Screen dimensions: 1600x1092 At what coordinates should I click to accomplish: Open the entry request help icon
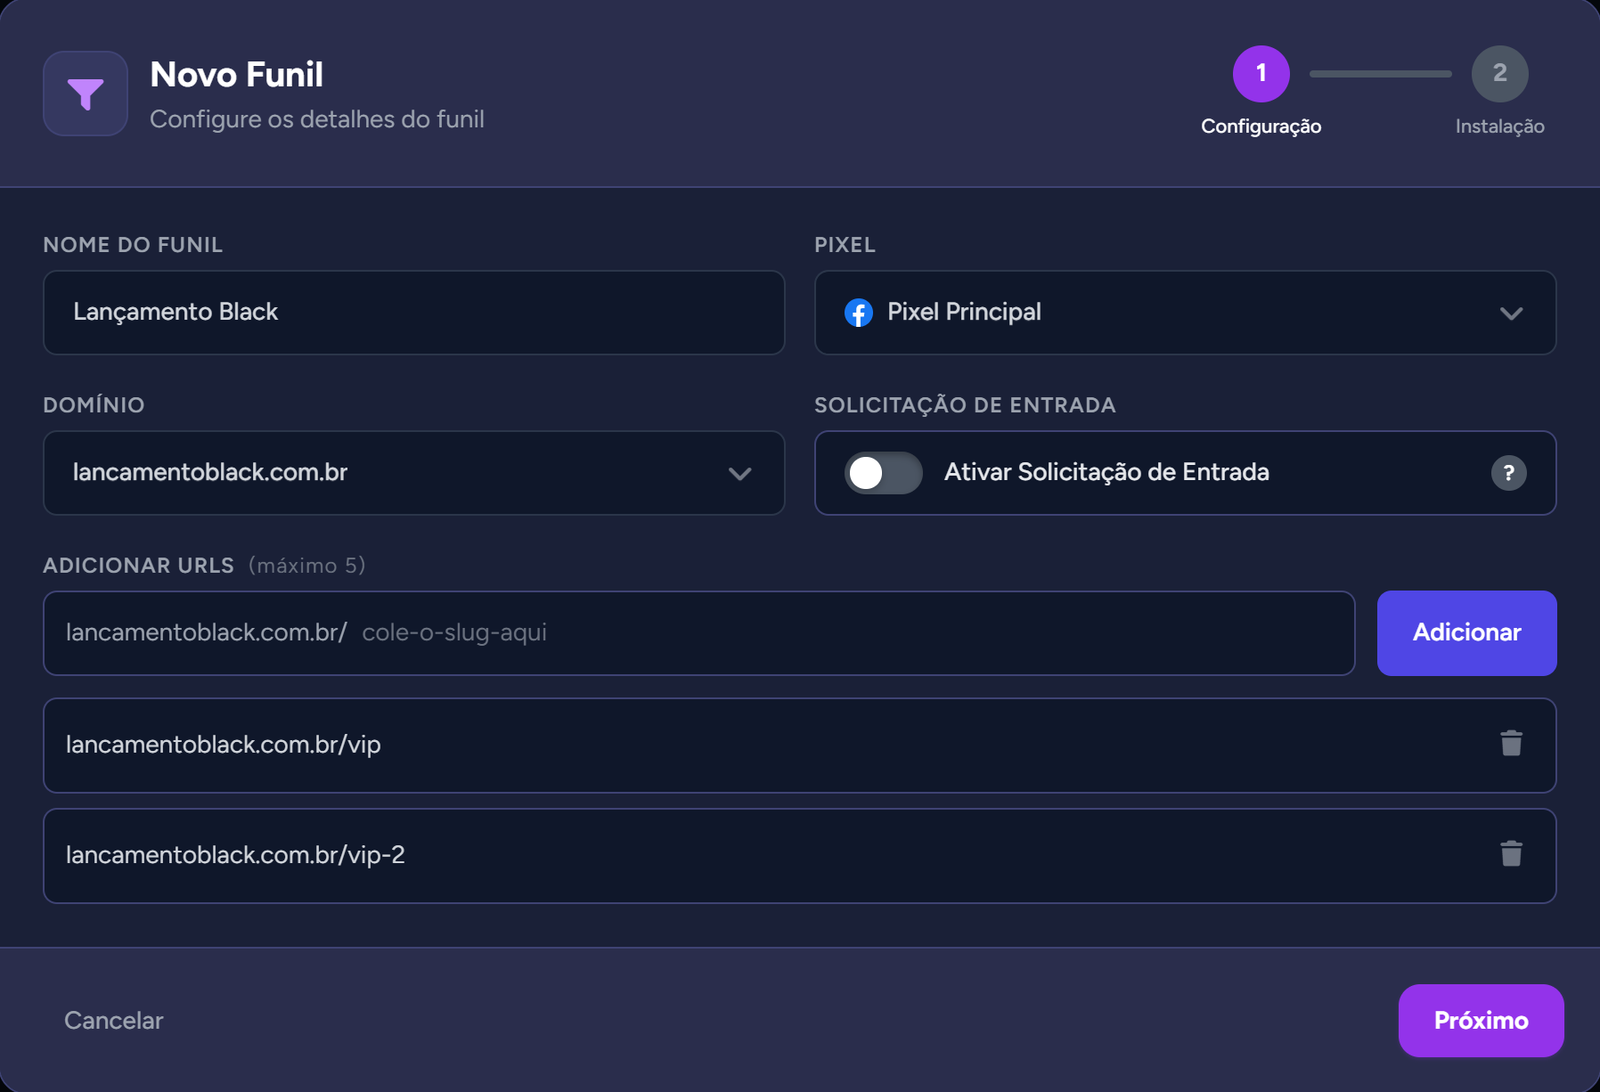[1508, 473]
